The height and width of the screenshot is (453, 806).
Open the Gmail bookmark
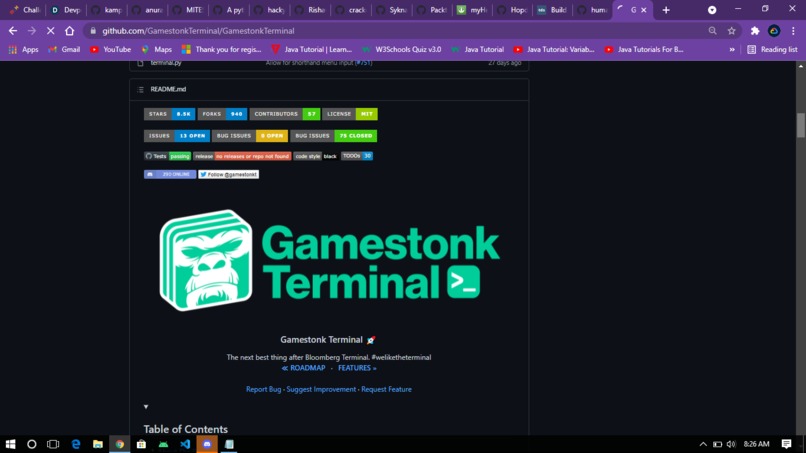click(64, 49)
